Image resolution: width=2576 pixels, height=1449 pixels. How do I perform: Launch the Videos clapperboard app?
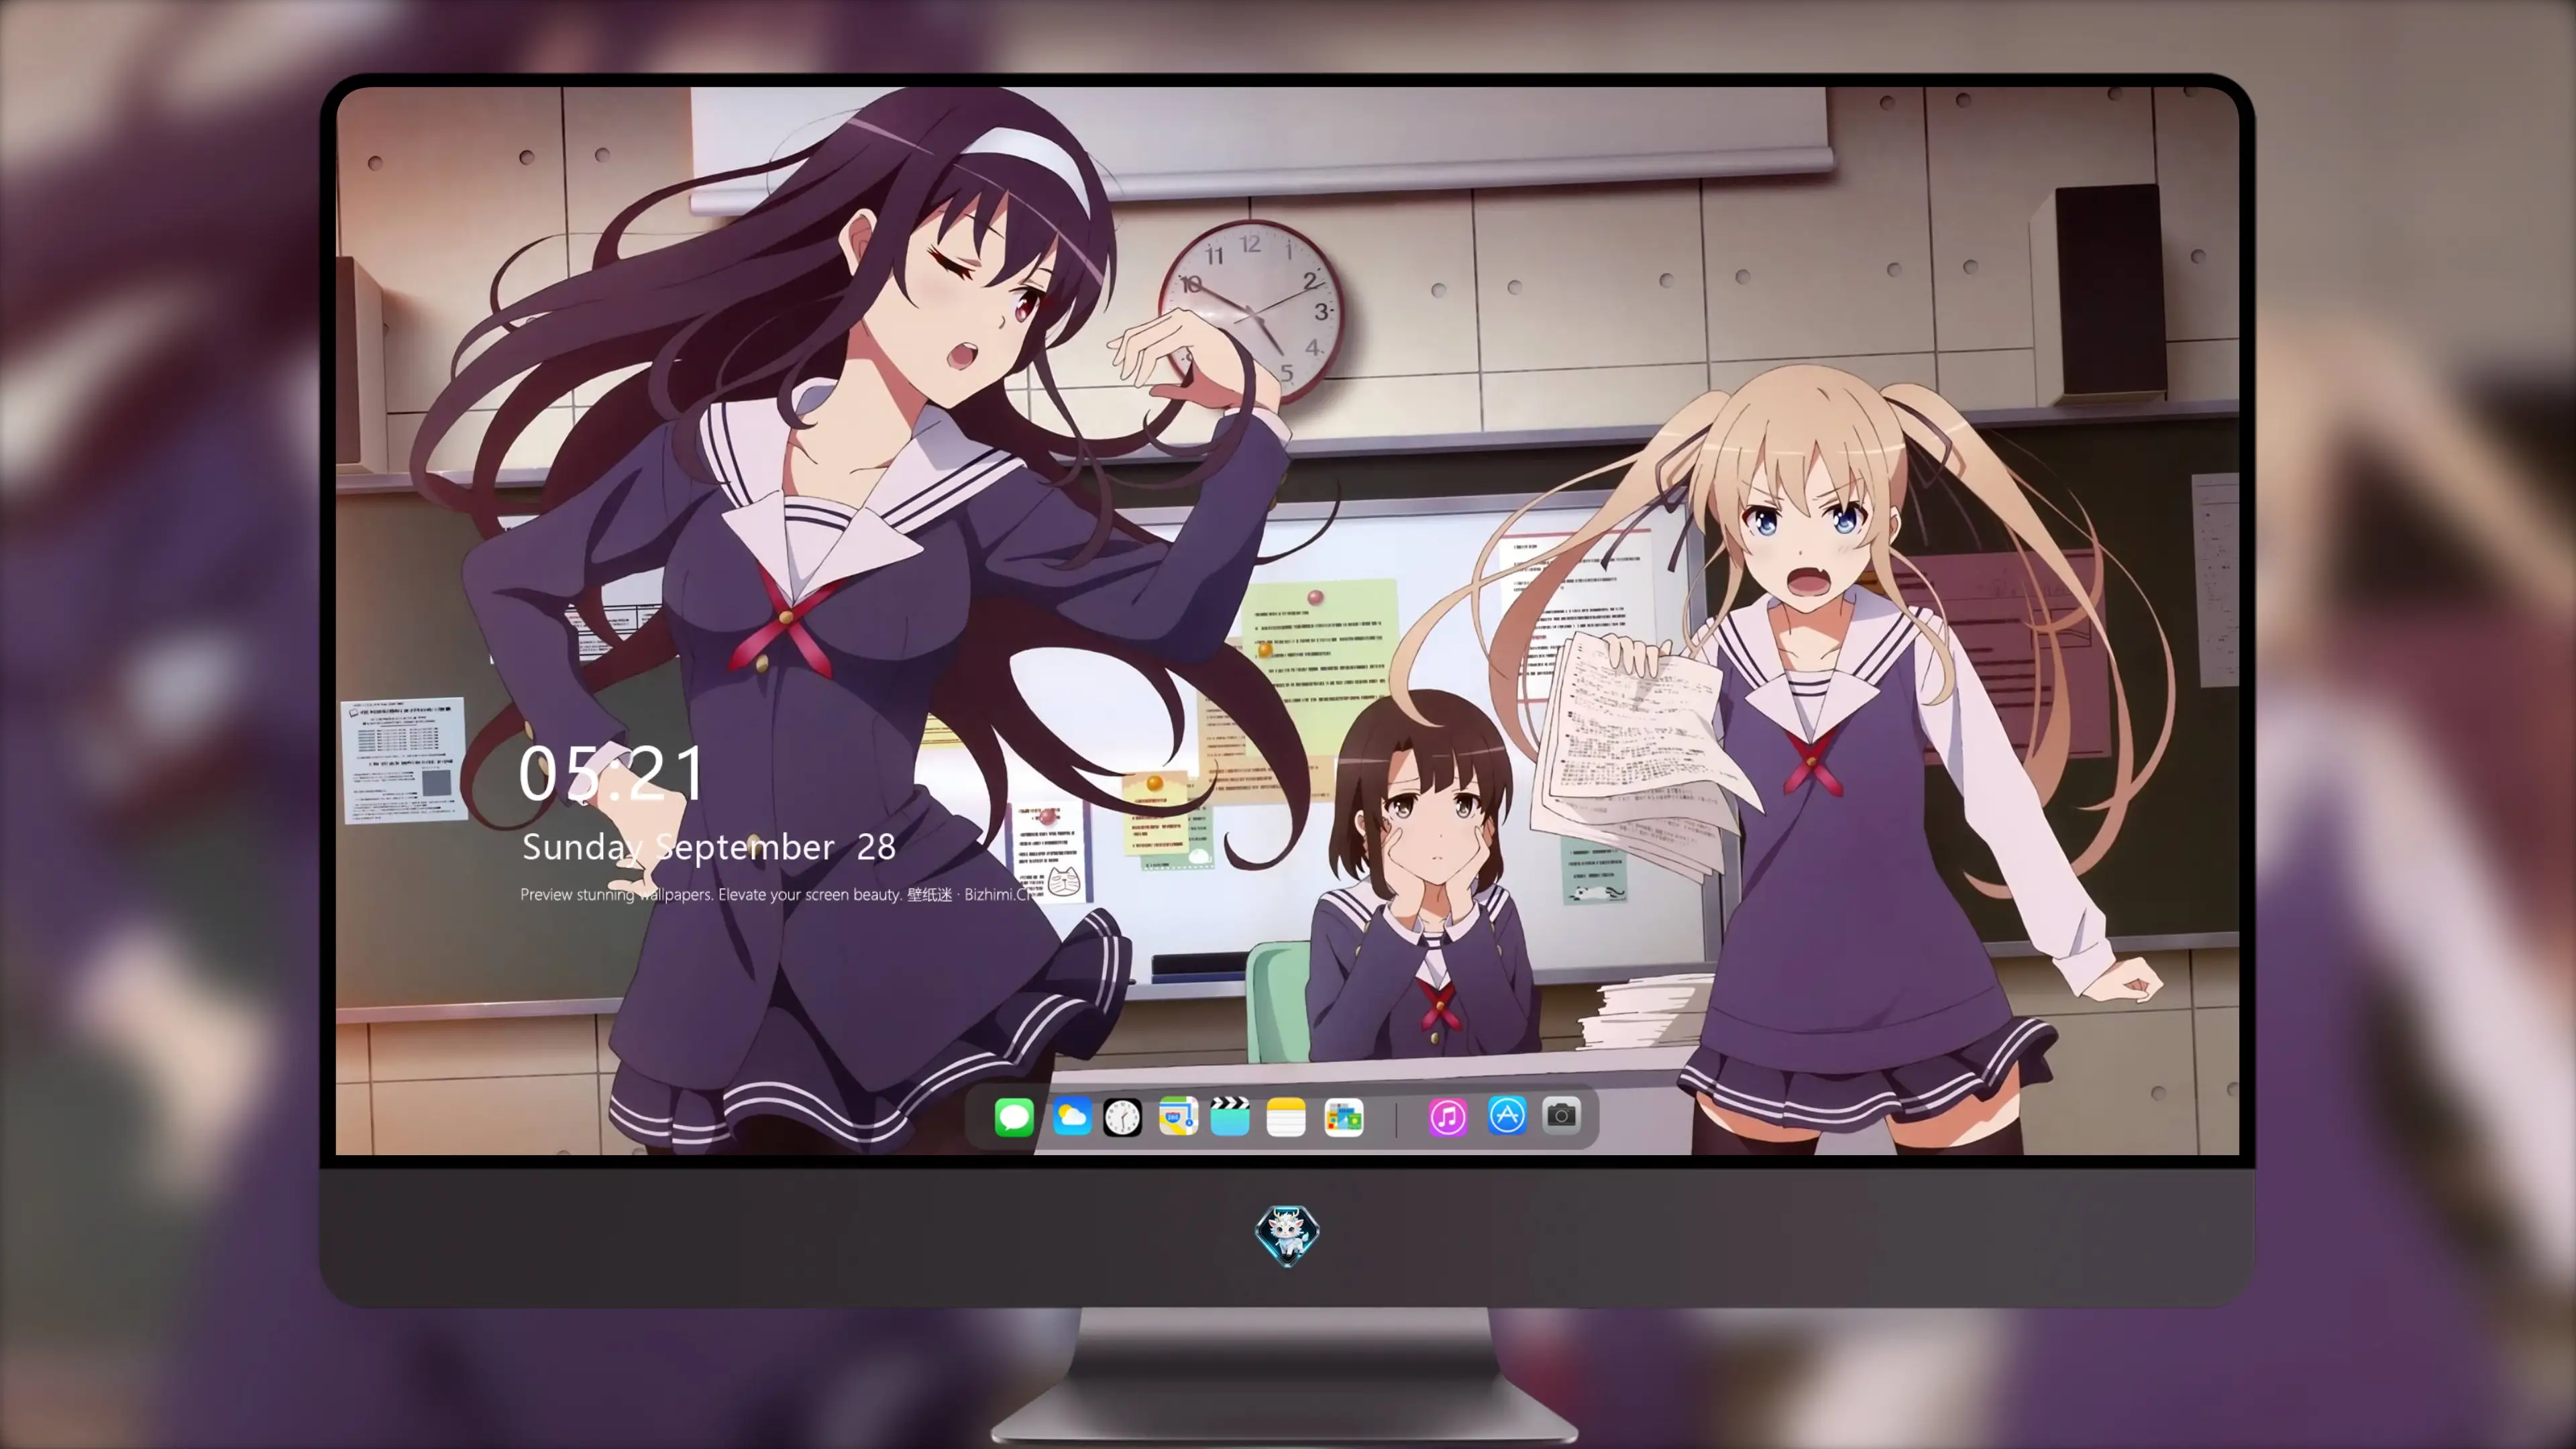[x=1230, y=1117]
